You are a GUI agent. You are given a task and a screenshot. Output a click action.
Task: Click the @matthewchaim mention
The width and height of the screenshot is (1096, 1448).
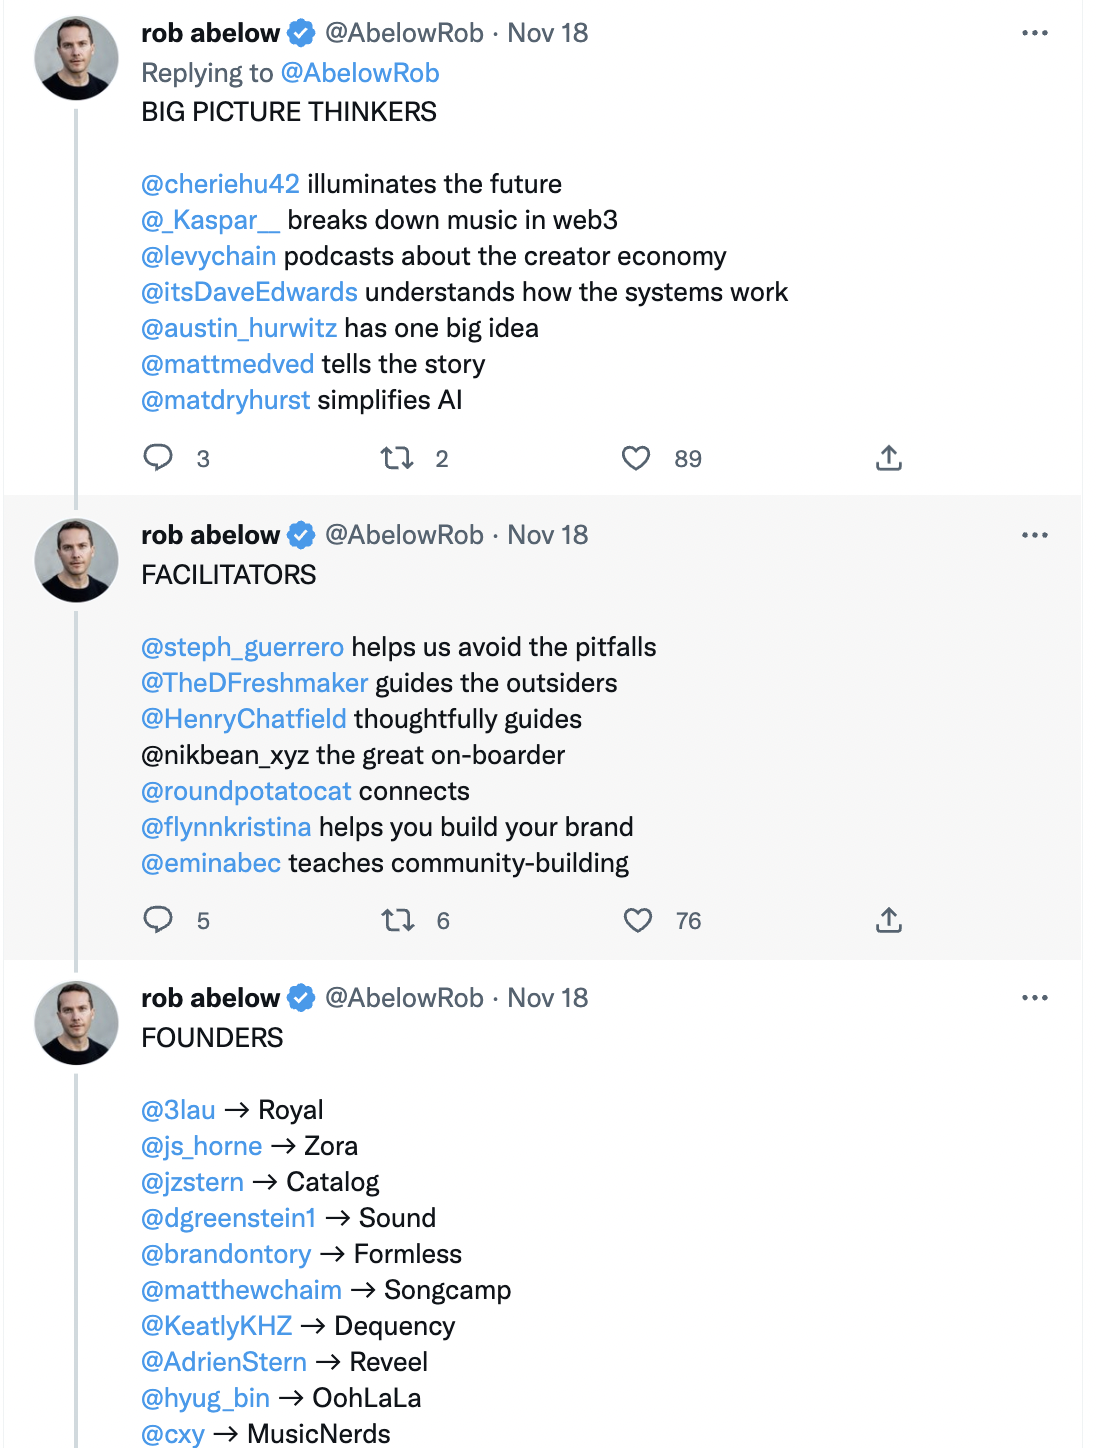click(241, 1290)
